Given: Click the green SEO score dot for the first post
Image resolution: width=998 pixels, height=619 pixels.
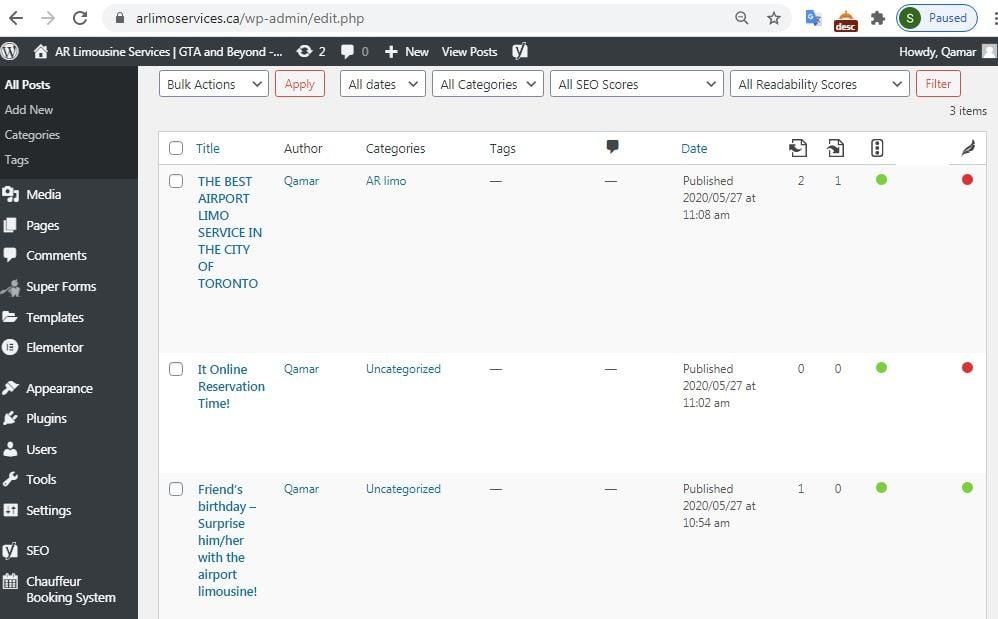Looking at the screenshot, I should 880,180.
